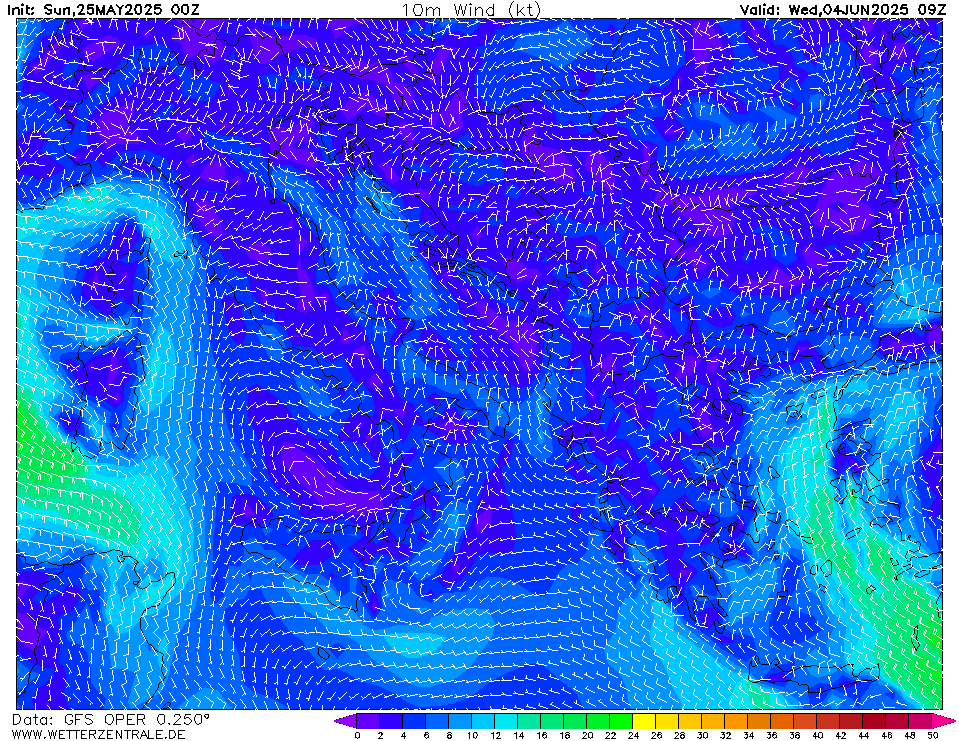
Task: Select the green 16–18 kt legend band
Action: click(552, 721)
